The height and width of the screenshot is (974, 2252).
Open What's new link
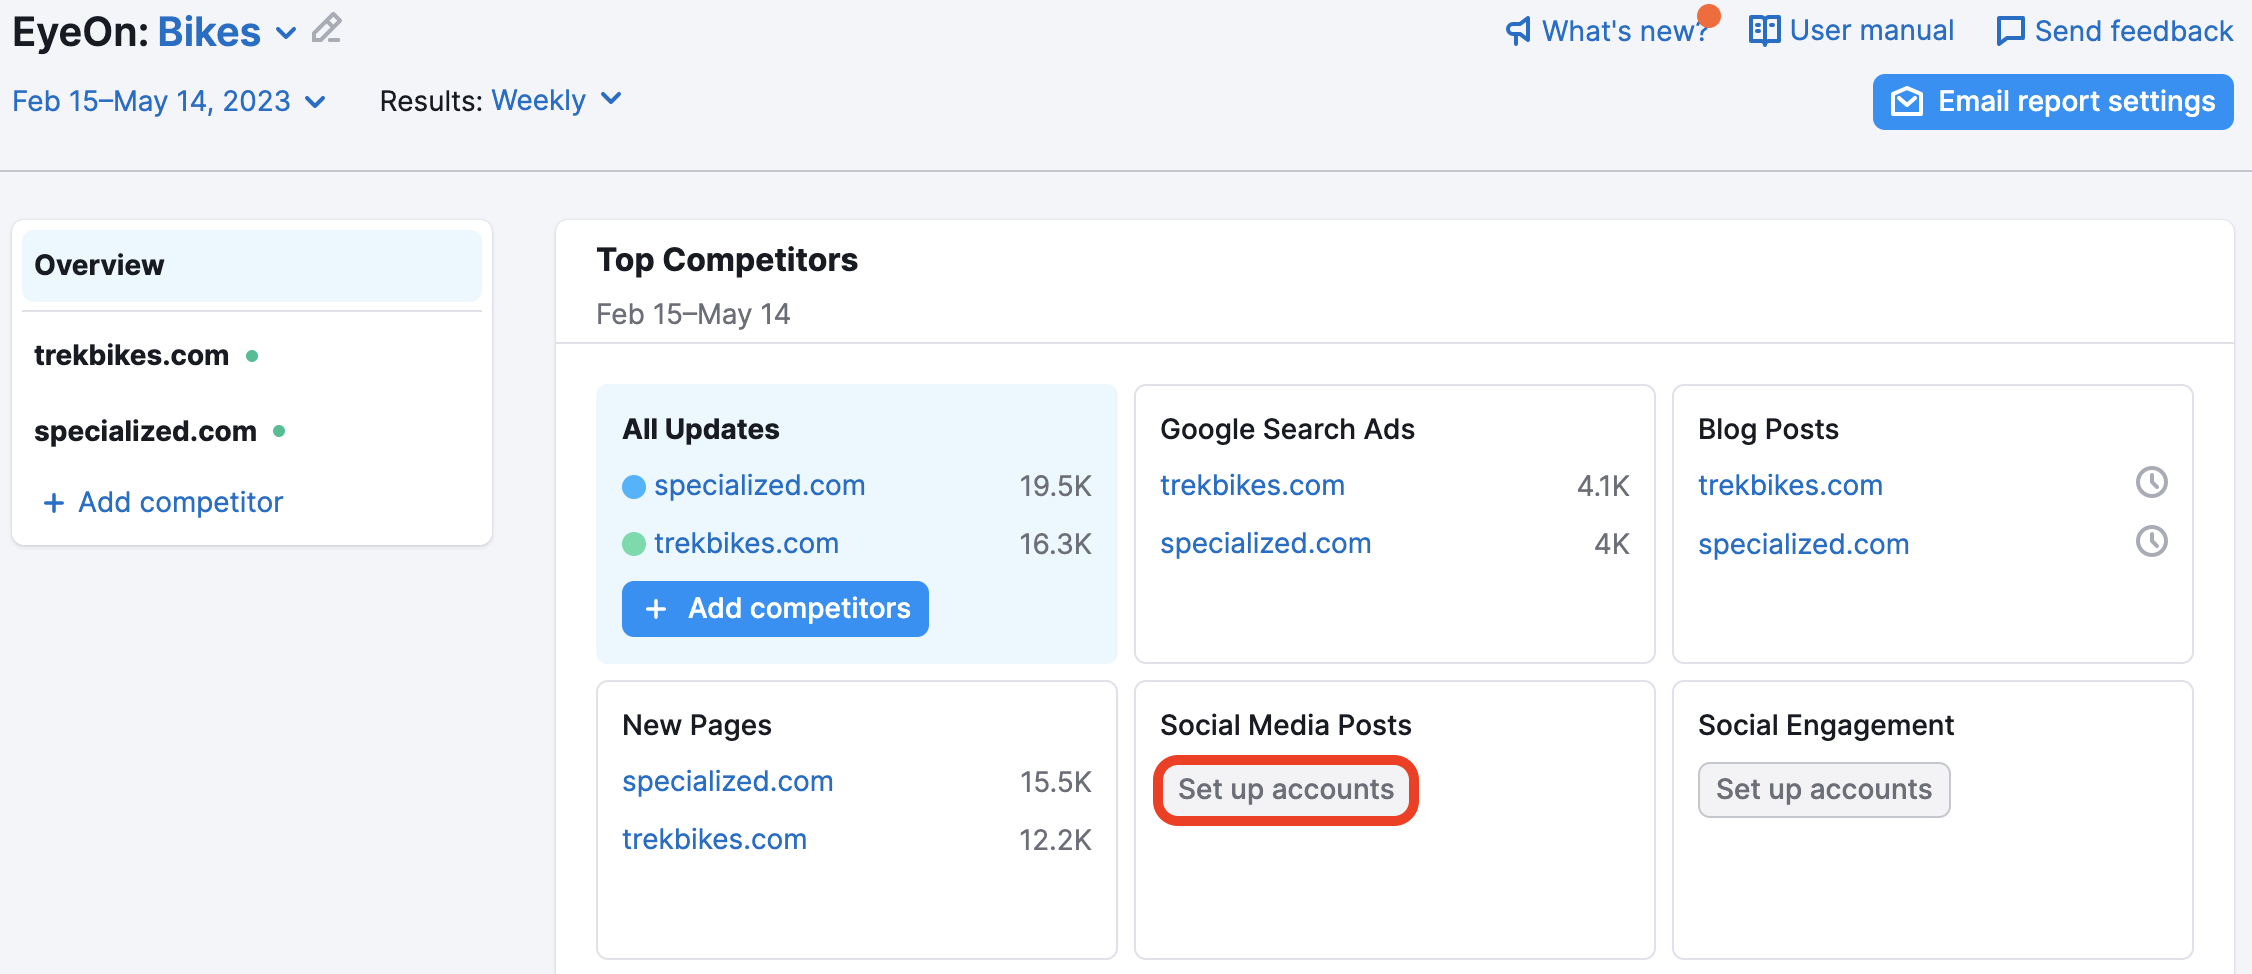tap(1607, 31)
